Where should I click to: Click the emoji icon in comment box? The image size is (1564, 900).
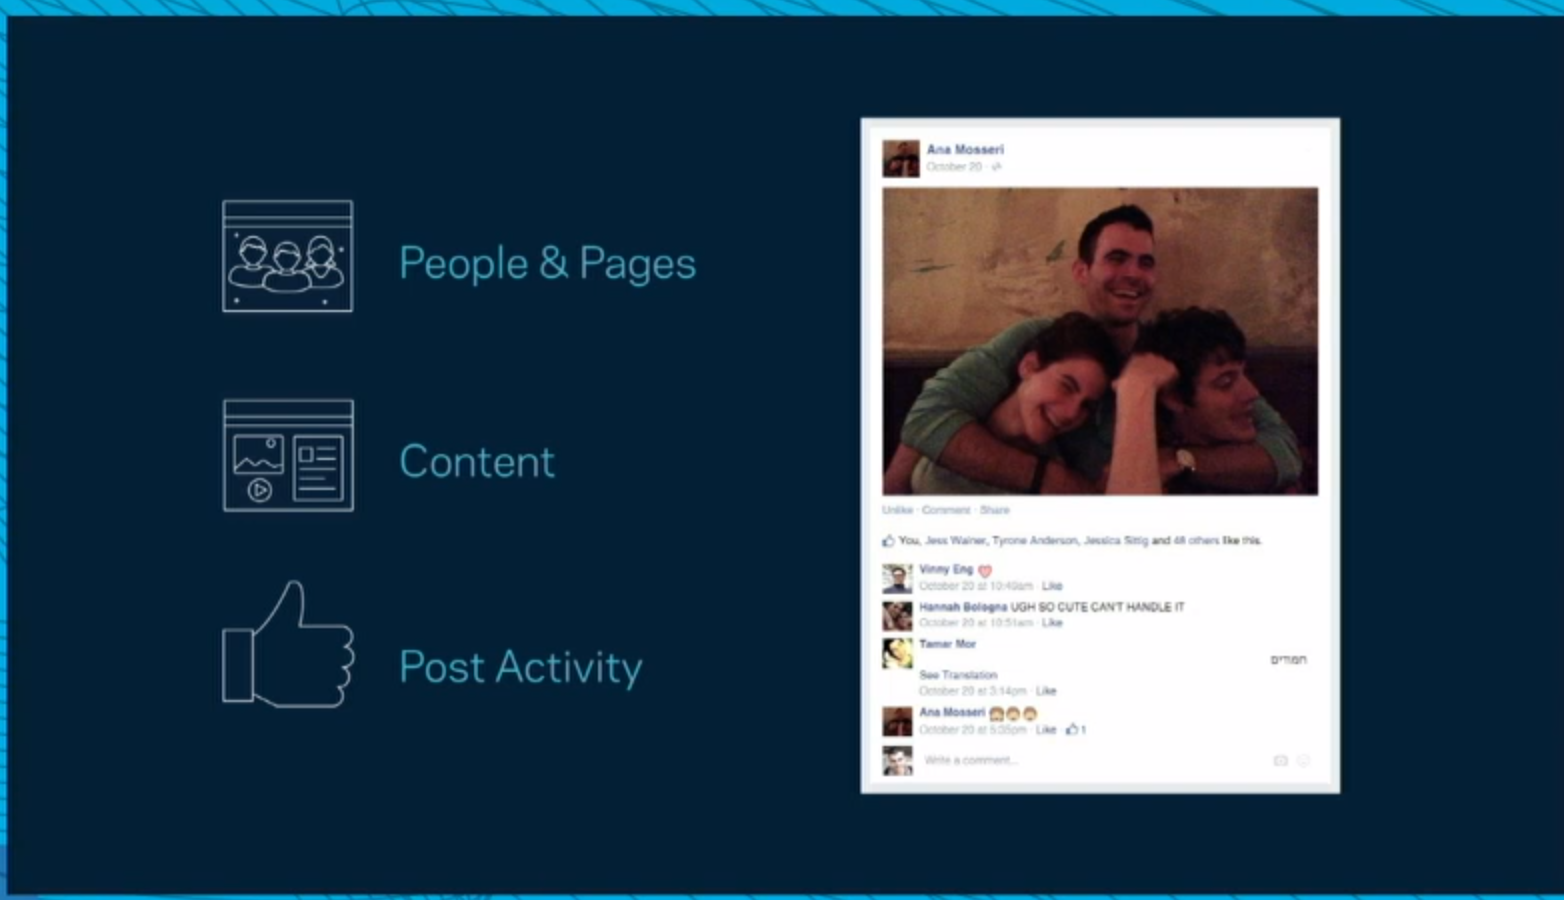coord(1303,761)
